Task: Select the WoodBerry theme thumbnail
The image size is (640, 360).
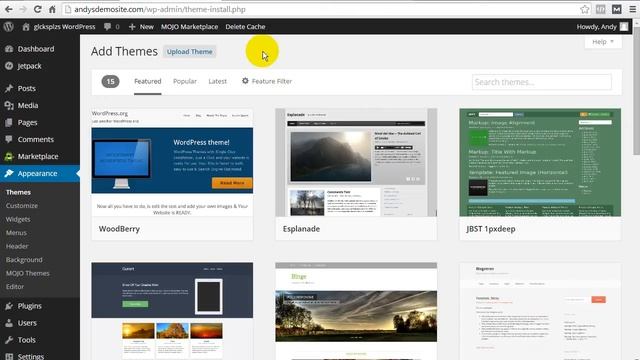Action: [172, 162]
